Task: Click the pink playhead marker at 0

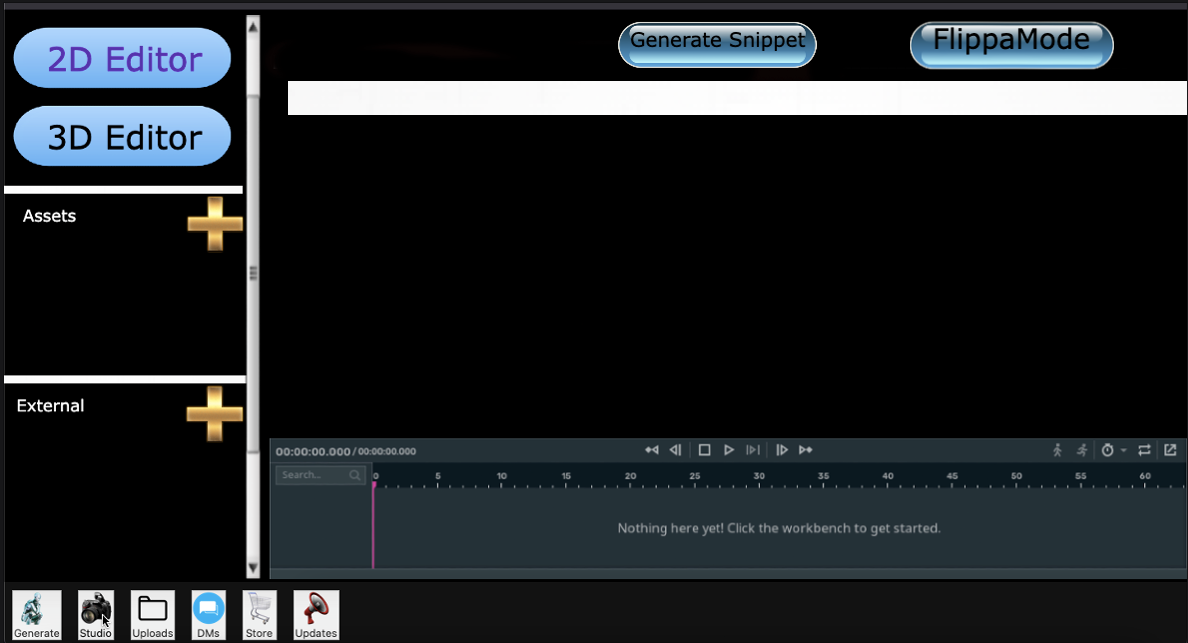Action: coord(374,485)
